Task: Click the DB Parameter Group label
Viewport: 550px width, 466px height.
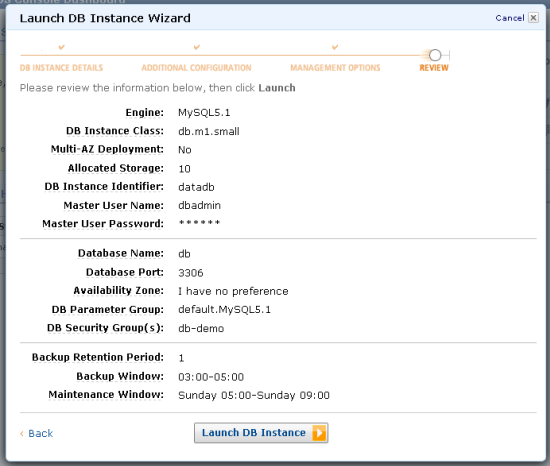Action: pos(107,310)
